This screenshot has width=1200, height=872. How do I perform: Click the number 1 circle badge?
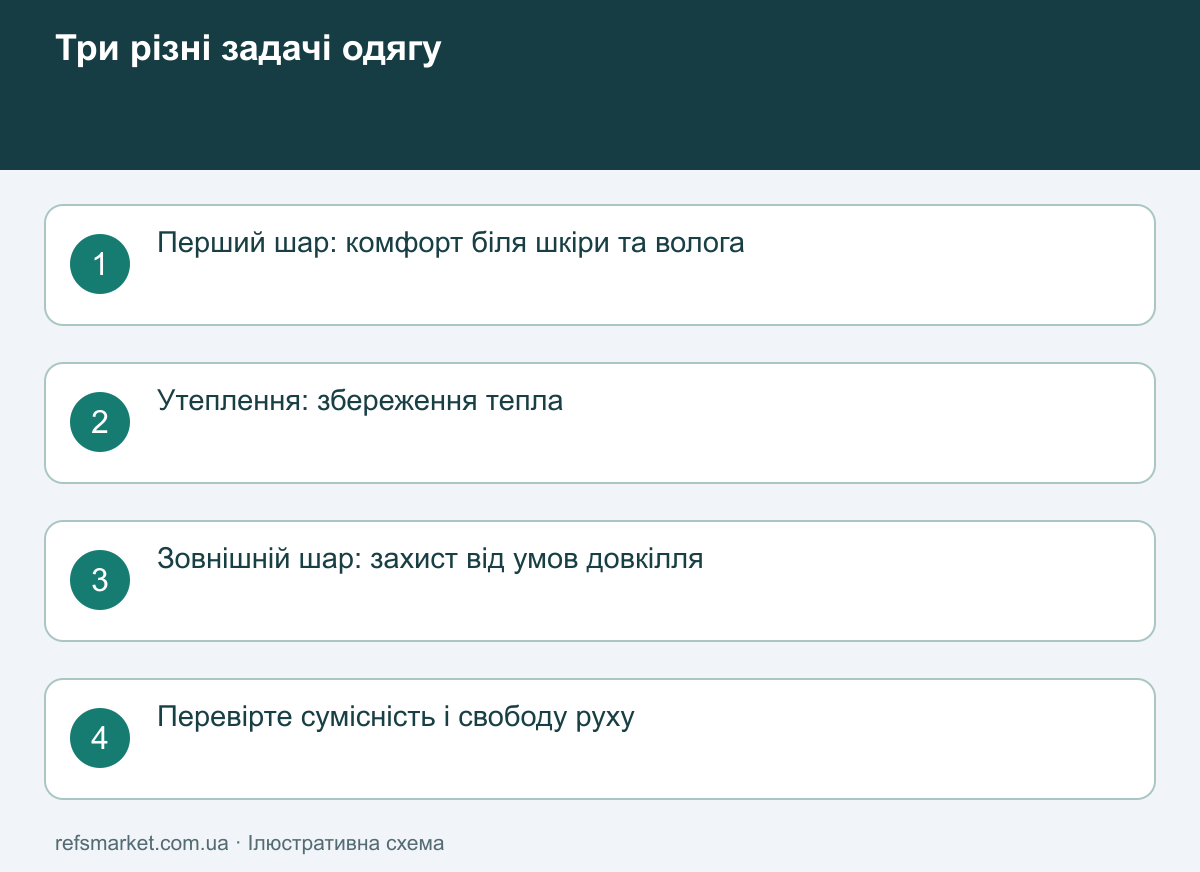point(100,264)
